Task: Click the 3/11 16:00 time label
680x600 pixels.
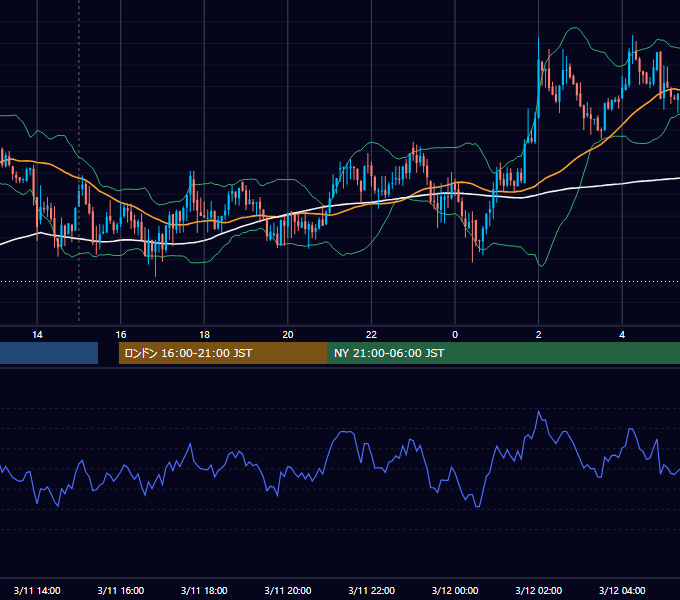Action: click(121, 590)
